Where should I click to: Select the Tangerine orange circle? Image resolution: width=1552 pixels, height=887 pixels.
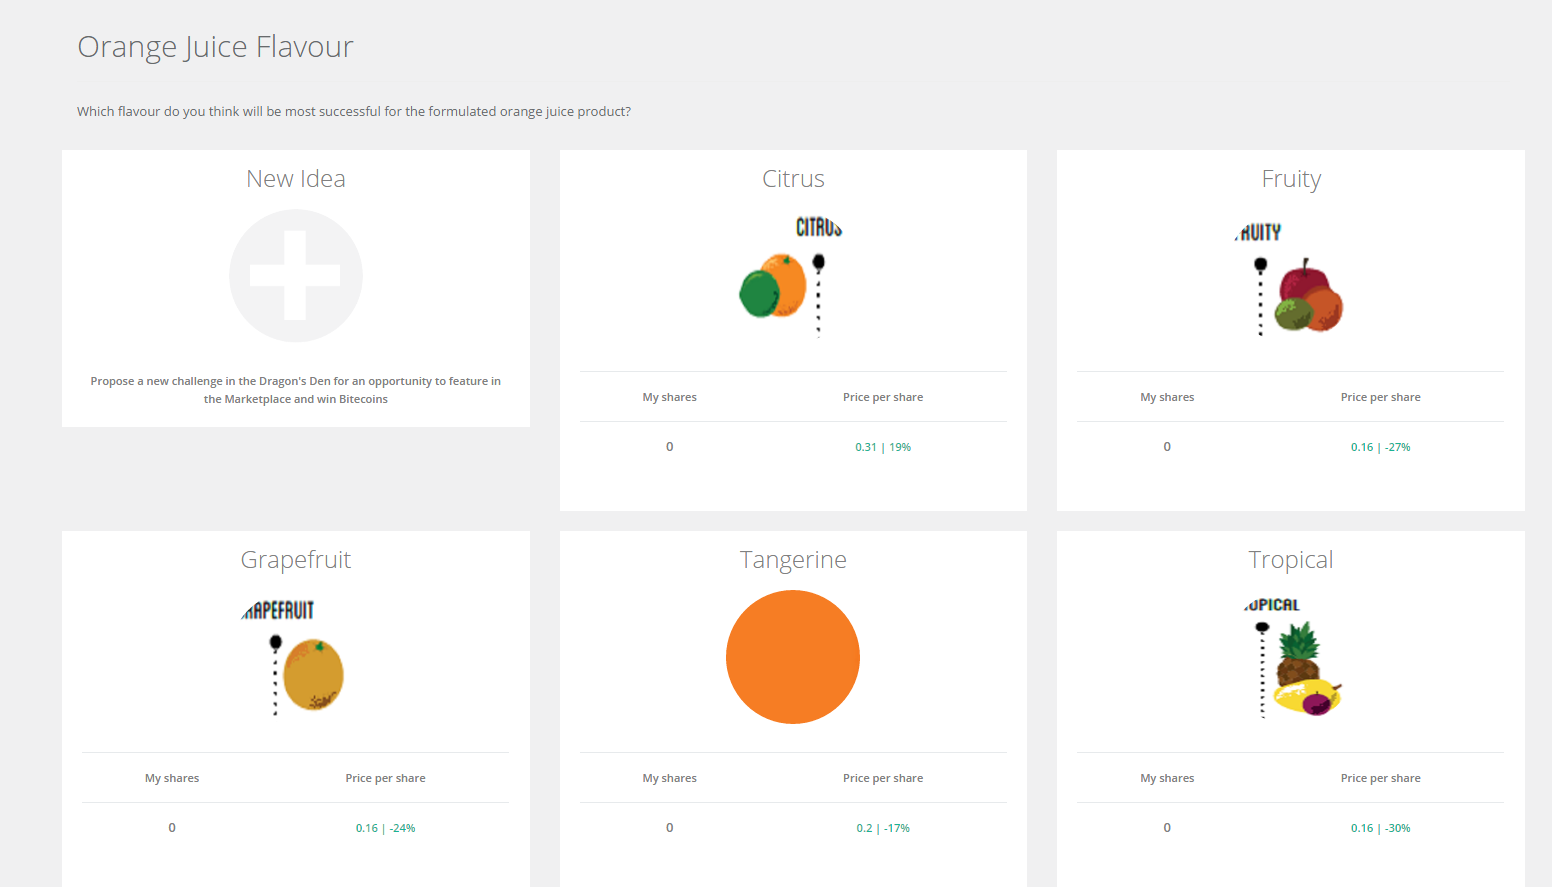coord(792,657)
